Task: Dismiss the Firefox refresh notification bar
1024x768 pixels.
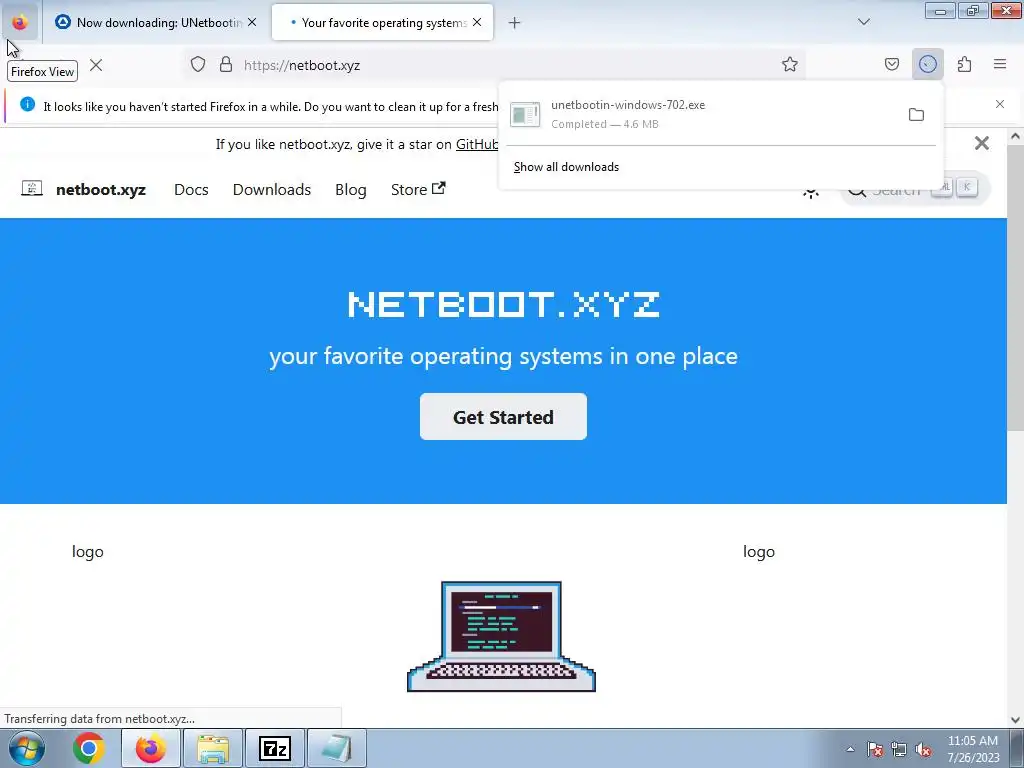Action: (1000, 104)
